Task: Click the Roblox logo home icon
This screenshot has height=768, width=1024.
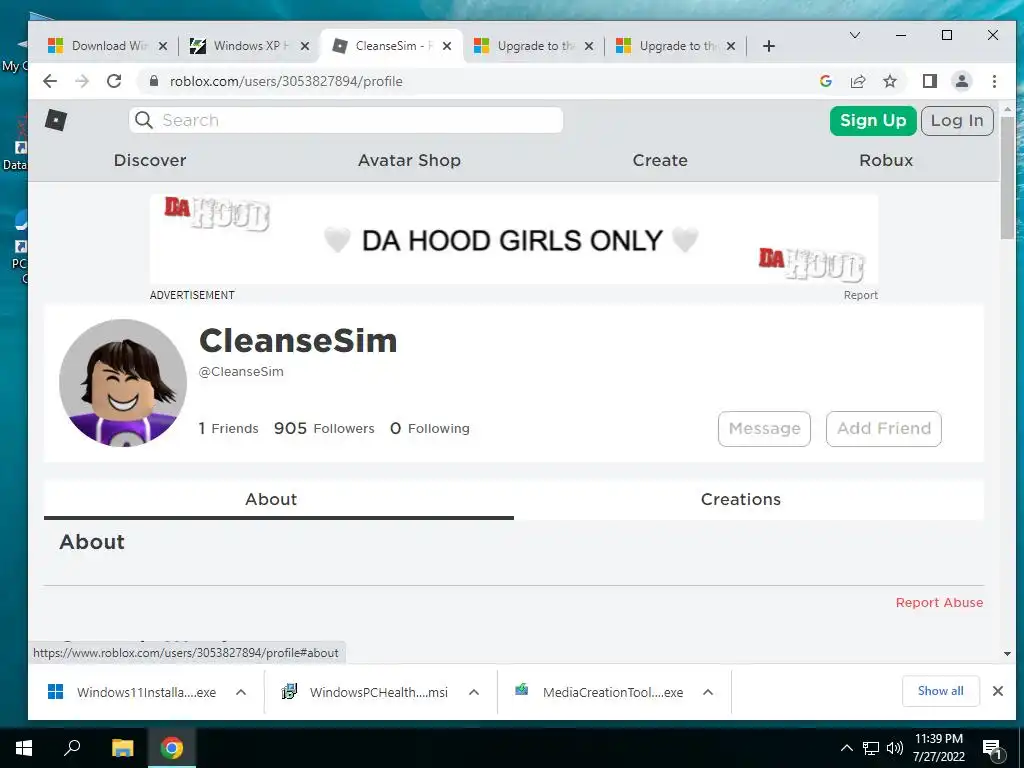Action: coord(56,120)
